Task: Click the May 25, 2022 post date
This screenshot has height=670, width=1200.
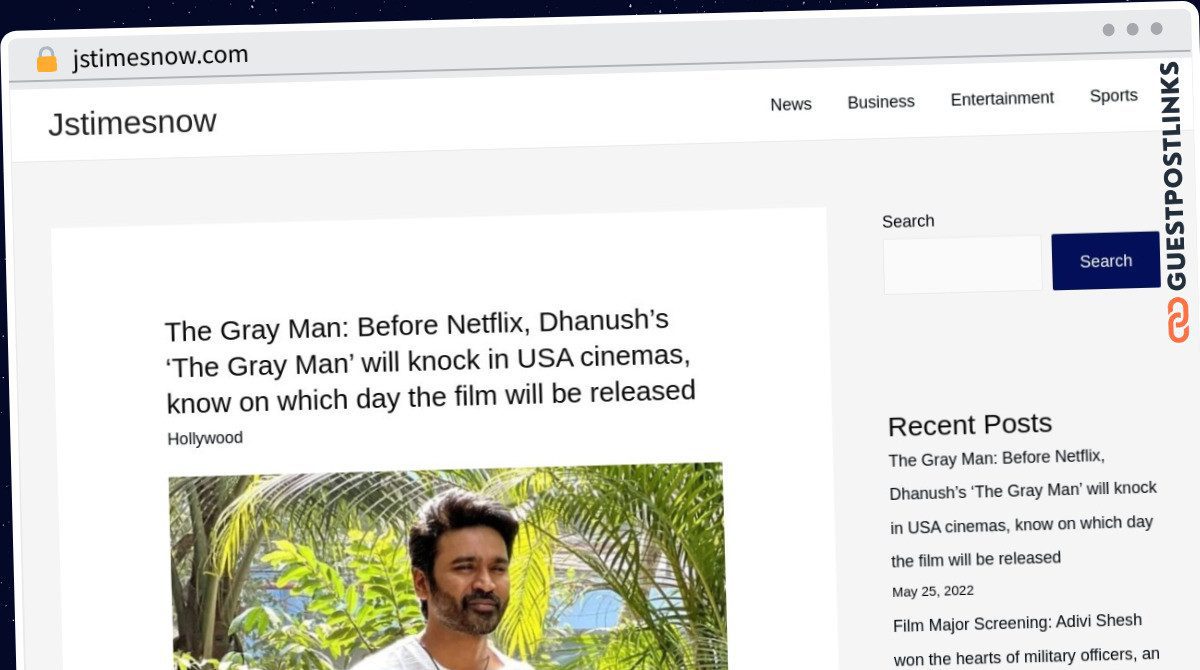Action: [x=933, y=591]
